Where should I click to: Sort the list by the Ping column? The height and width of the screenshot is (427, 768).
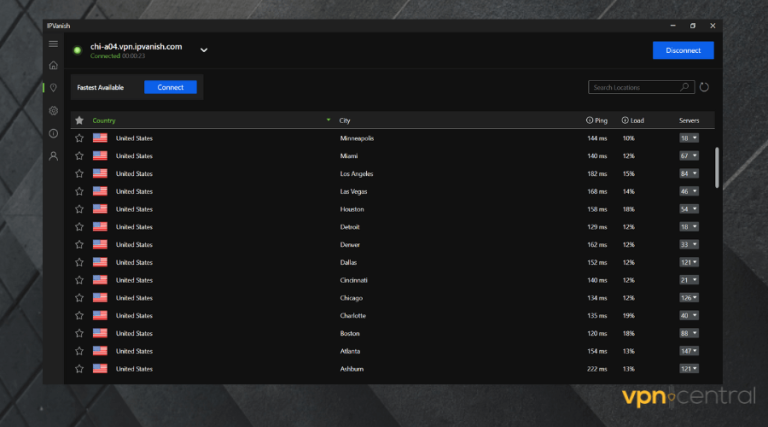coord(596,120)
